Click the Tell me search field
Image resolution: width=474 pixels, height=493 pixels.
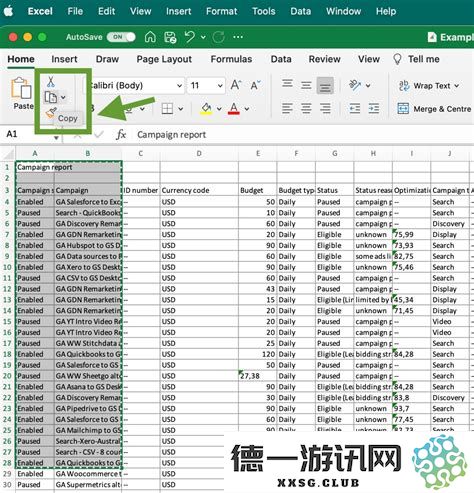[x=424, y=59]
